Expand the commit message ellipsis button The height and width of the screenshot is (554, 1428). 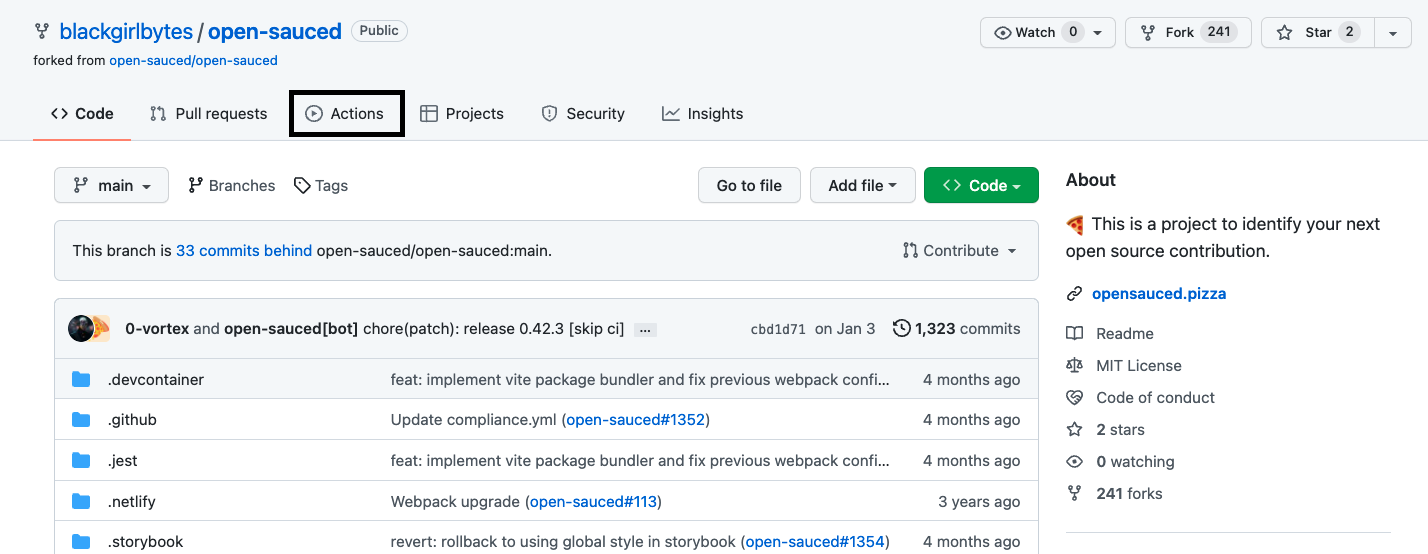click(645, 329)
